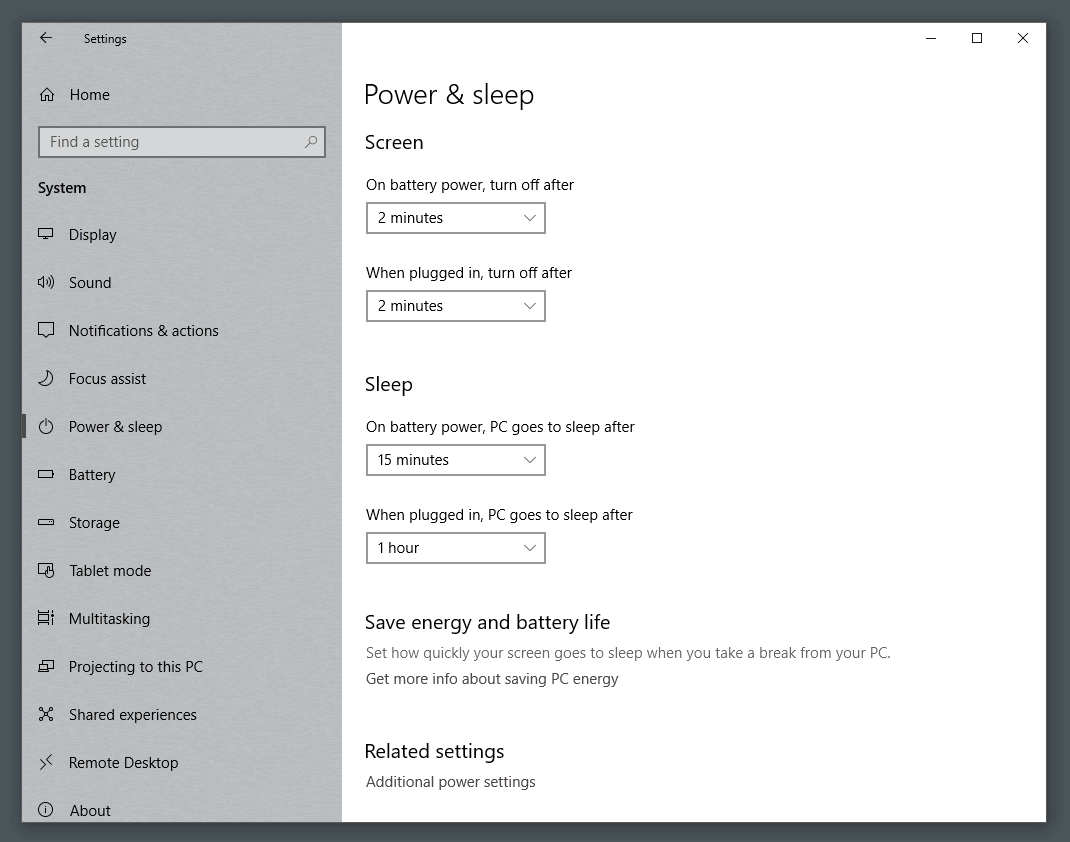Open Shared experiences label

click(132, 714)
